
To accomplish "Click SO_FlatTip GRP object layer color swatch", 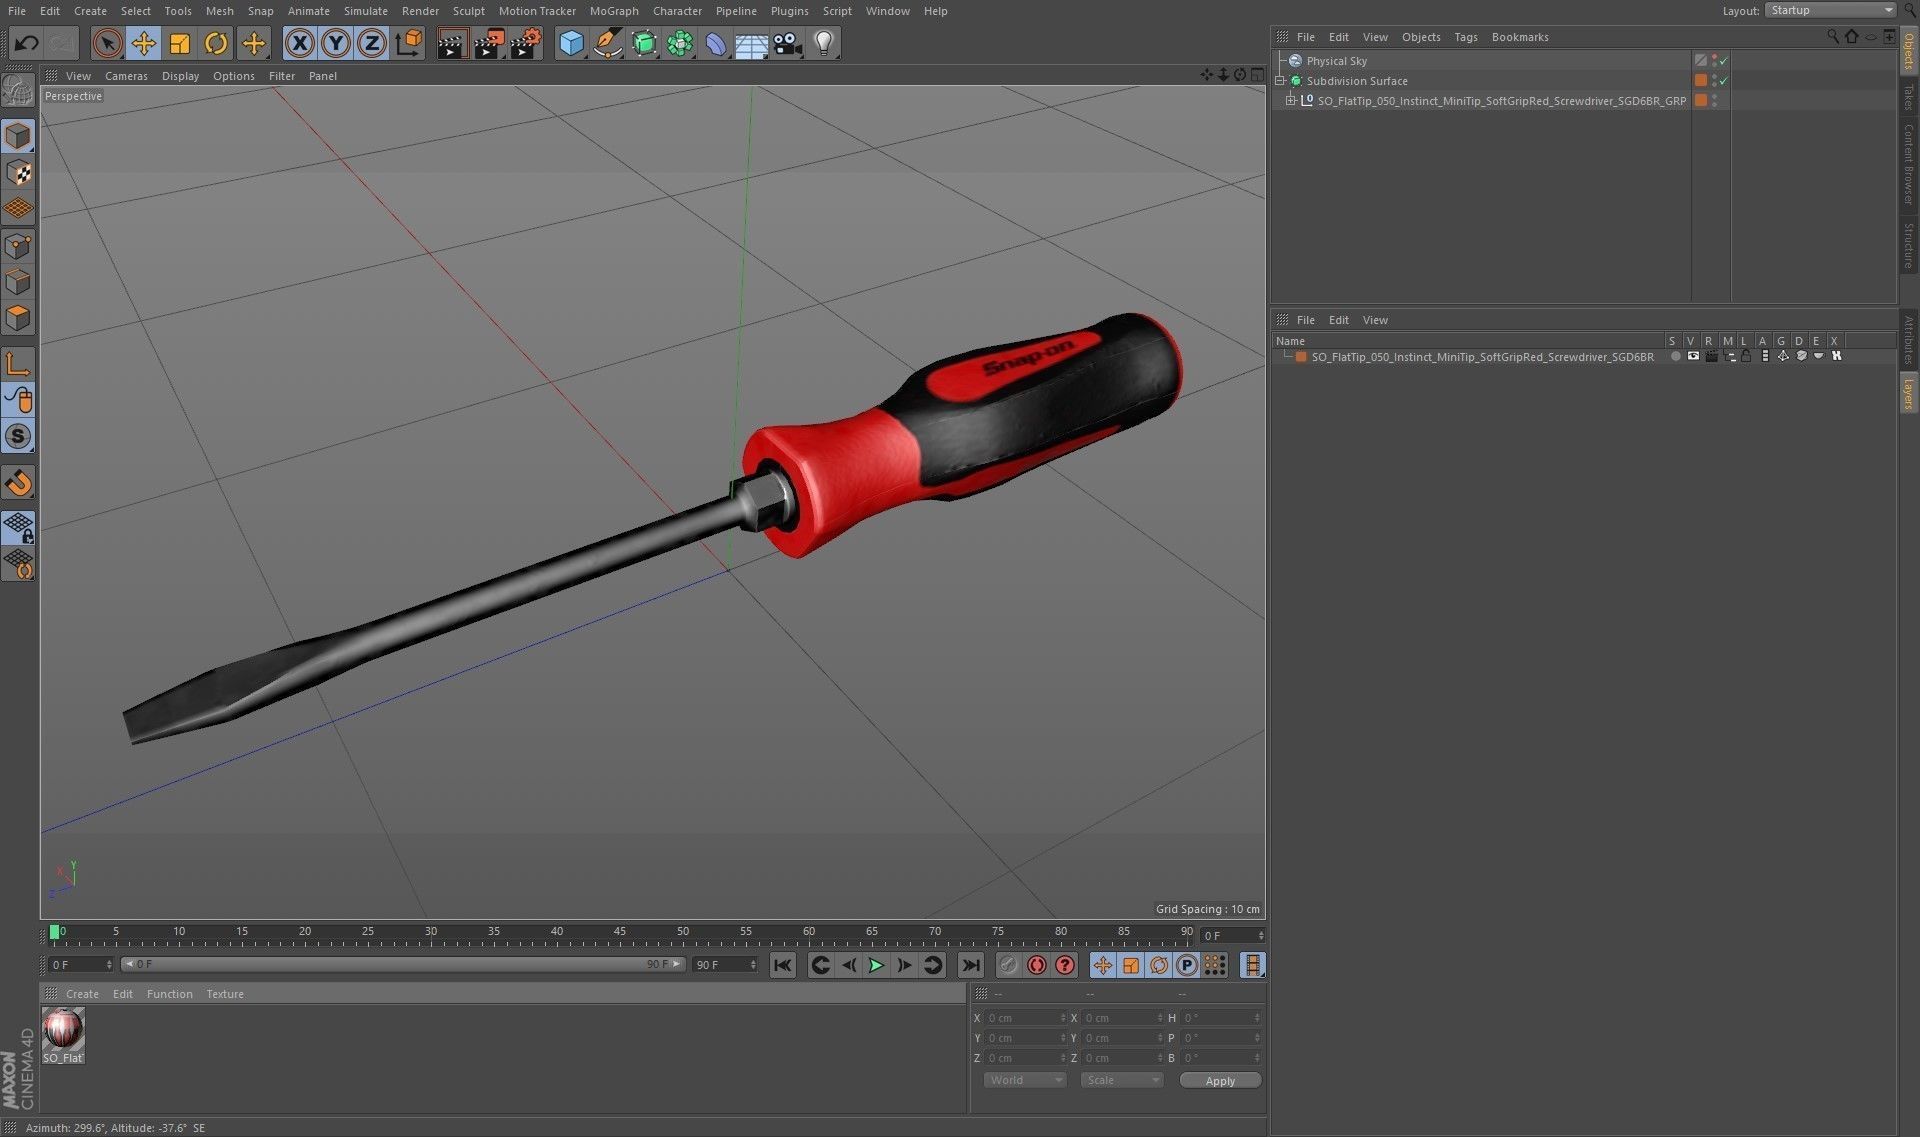I will [x=1700, y=100].
